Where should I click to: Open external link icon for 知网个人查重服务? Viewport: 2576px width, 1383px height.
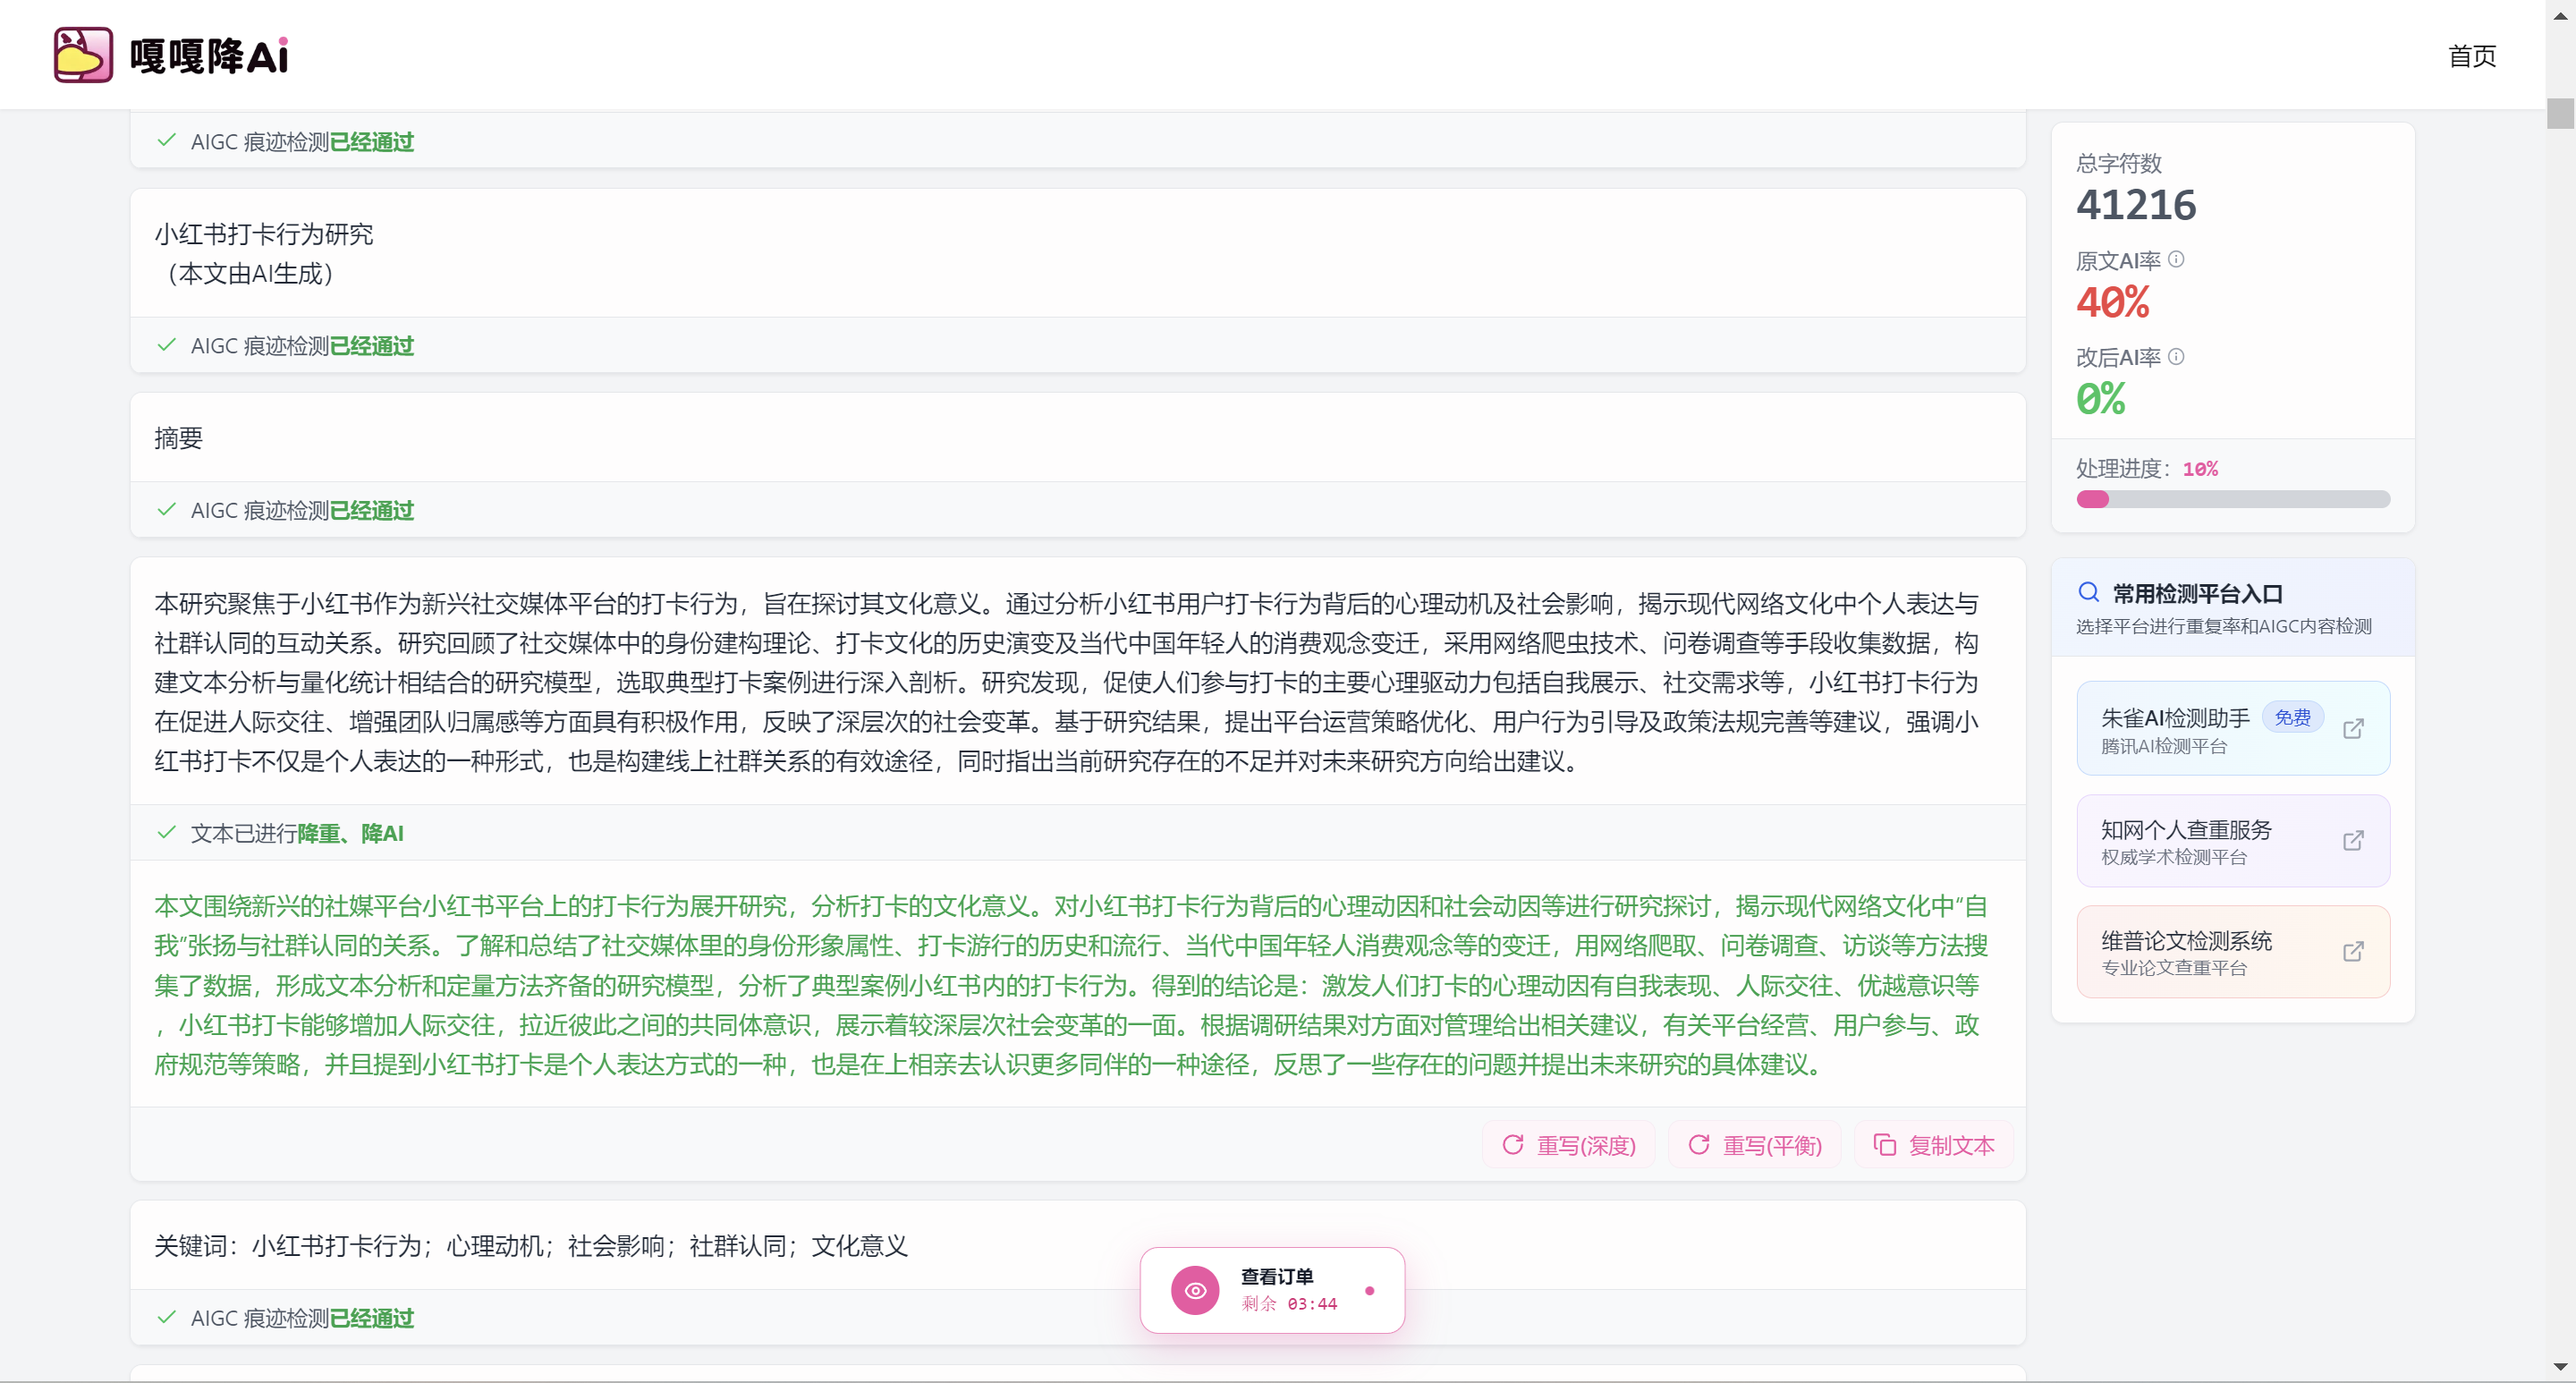point(2353,841)
